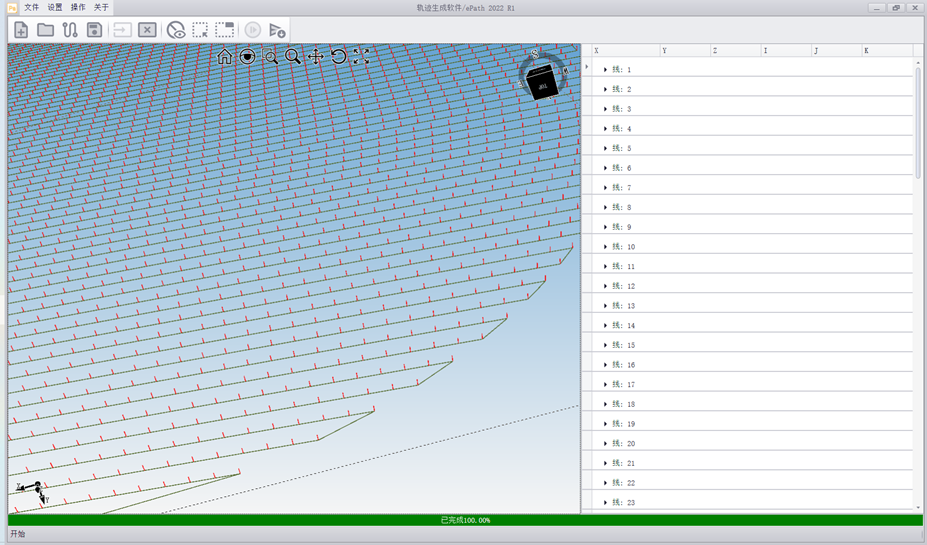Save using the floppy disk icon

(x=94, y=30)
